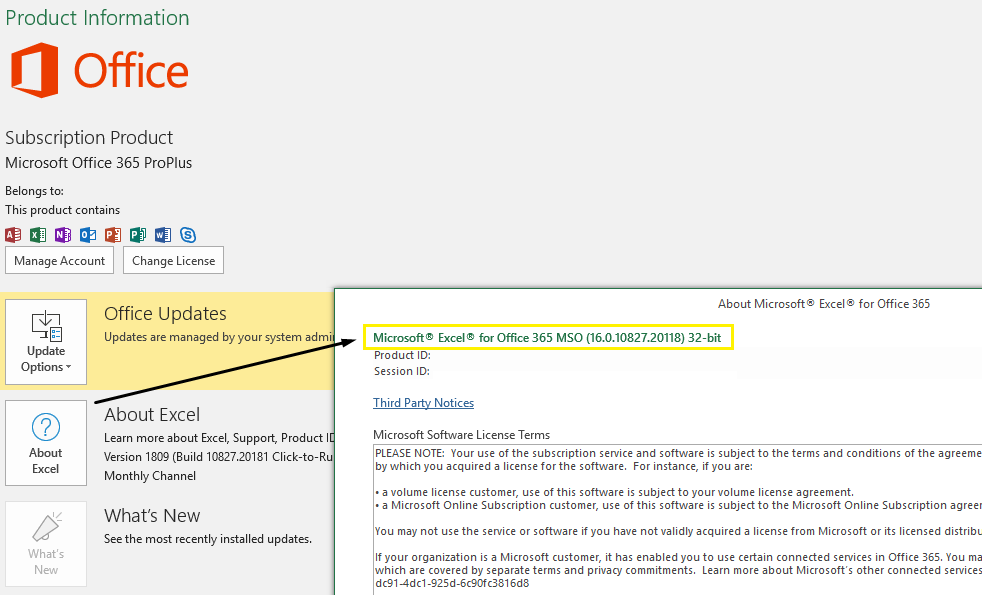Click the Product ID label in dialog
The width and height of the screenshot is (982, 595).
pyautogui.click(x=402, y=355)
